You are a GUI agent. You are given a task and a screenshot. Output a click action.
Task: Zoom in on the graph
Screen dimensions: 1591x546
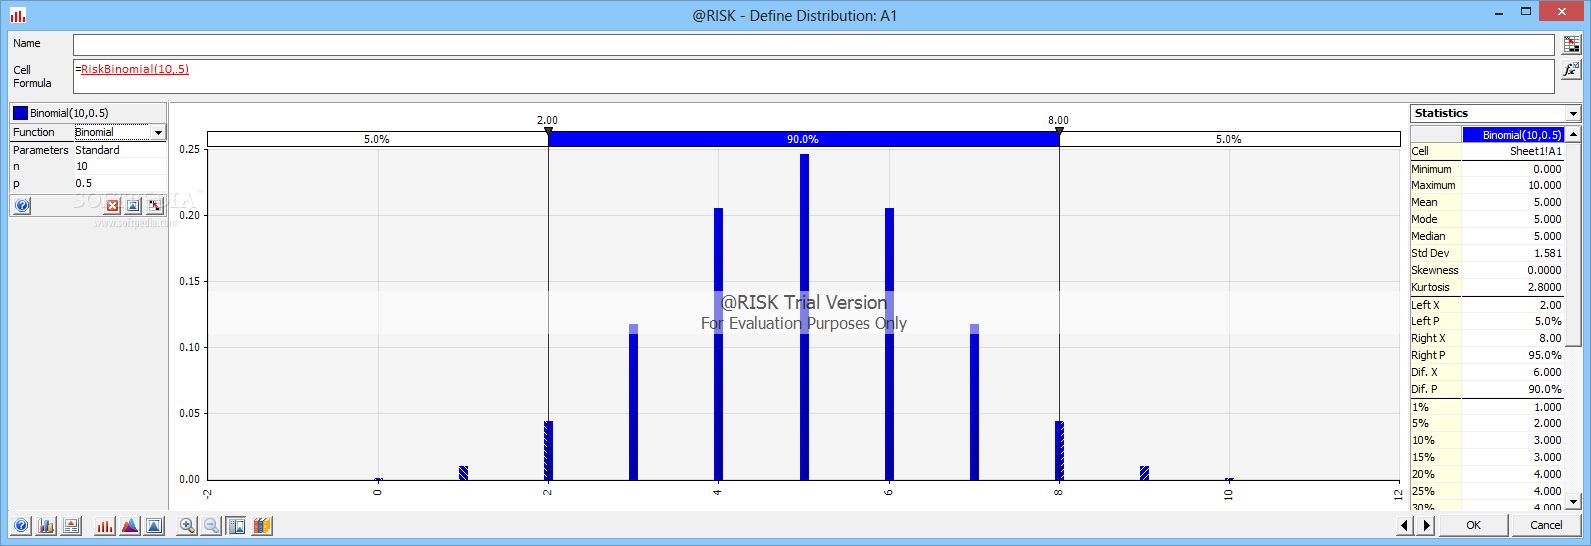tap(187, 526)
